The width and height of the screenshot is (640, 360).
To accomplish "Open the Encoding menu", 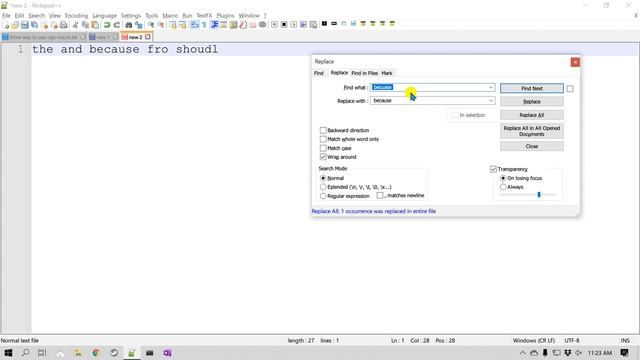I will pyautogui.click(x=76, y=16).
